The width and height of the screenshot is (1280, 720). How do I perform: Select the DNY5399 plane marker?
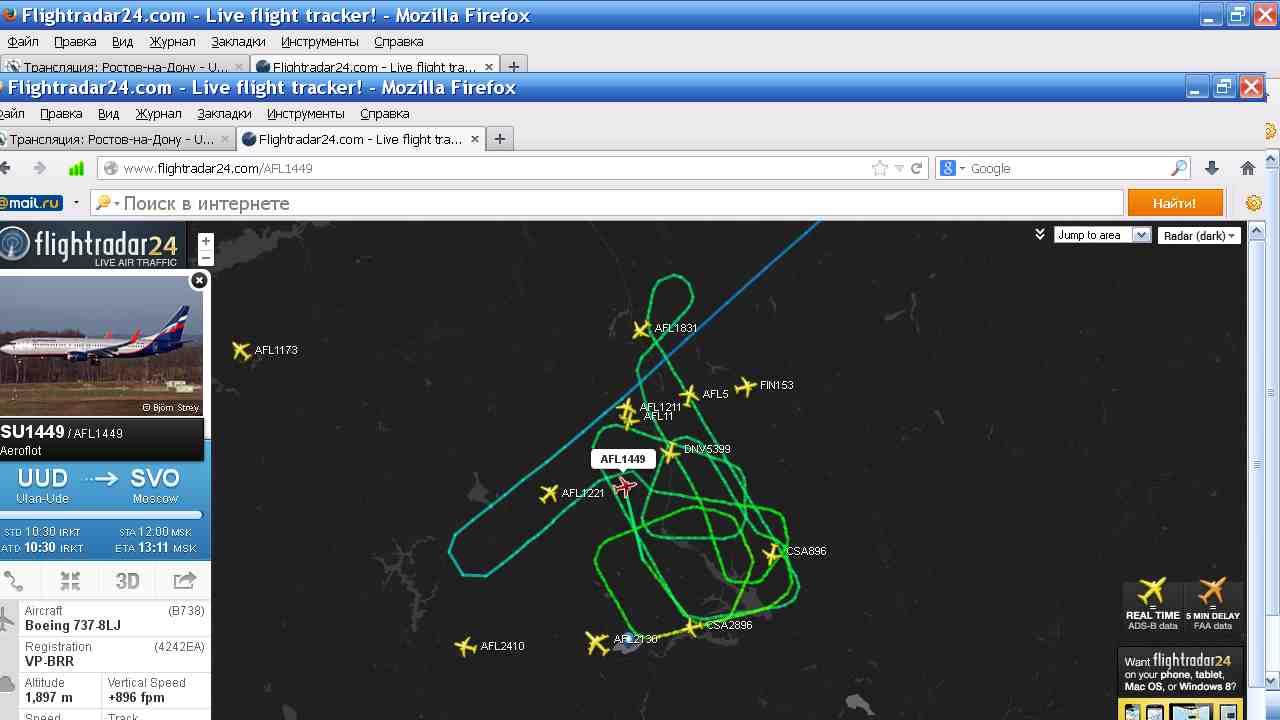(x=671, y=452)
